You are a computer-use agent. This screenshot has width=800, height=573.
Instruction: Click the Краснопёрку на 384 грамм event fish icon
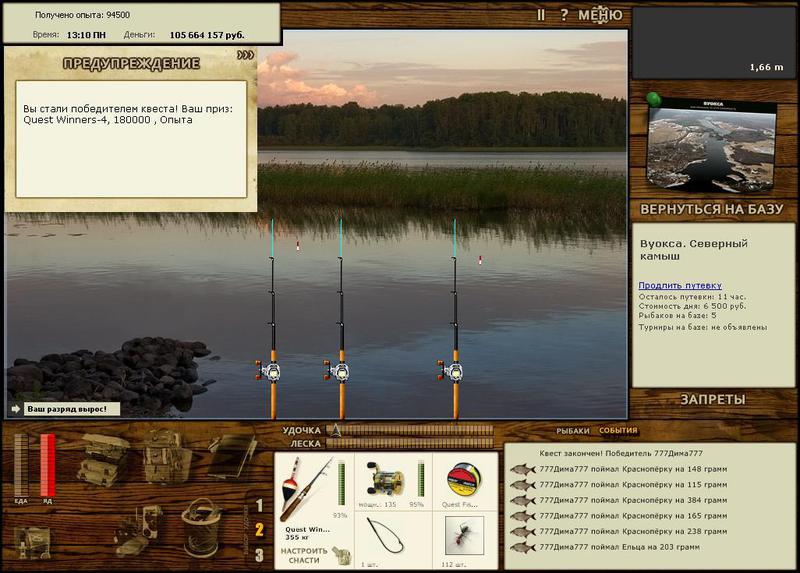tap(523, 500)
